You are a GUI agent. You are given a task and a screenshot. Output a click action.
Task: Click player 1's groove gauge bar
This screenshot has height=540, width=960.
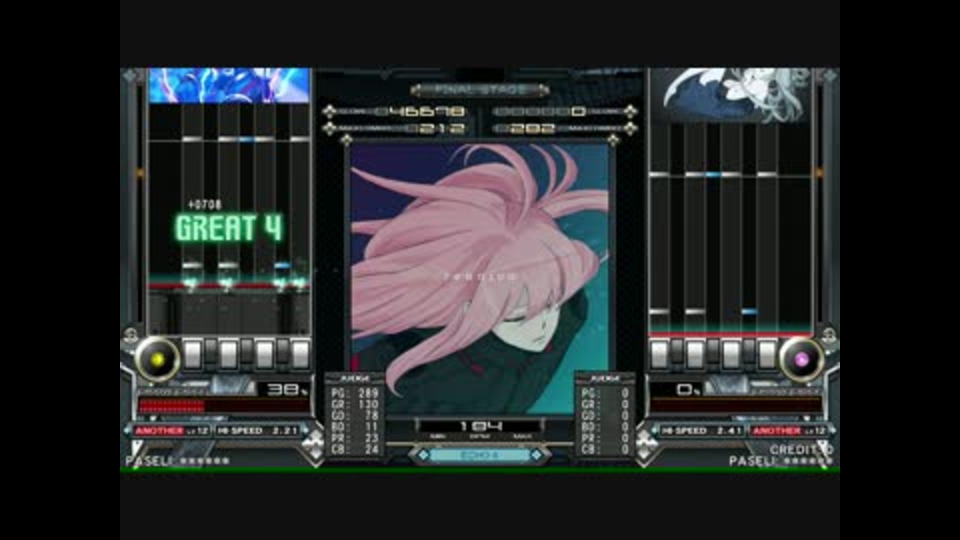pos(224,405)
